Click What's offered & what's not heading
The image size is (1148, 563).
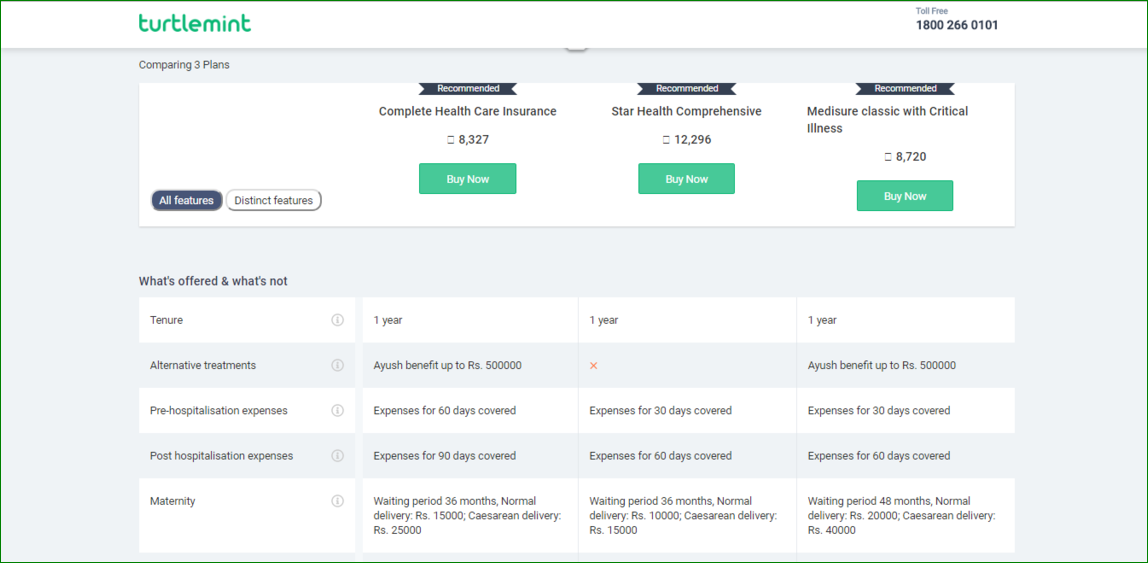point(213,281)
